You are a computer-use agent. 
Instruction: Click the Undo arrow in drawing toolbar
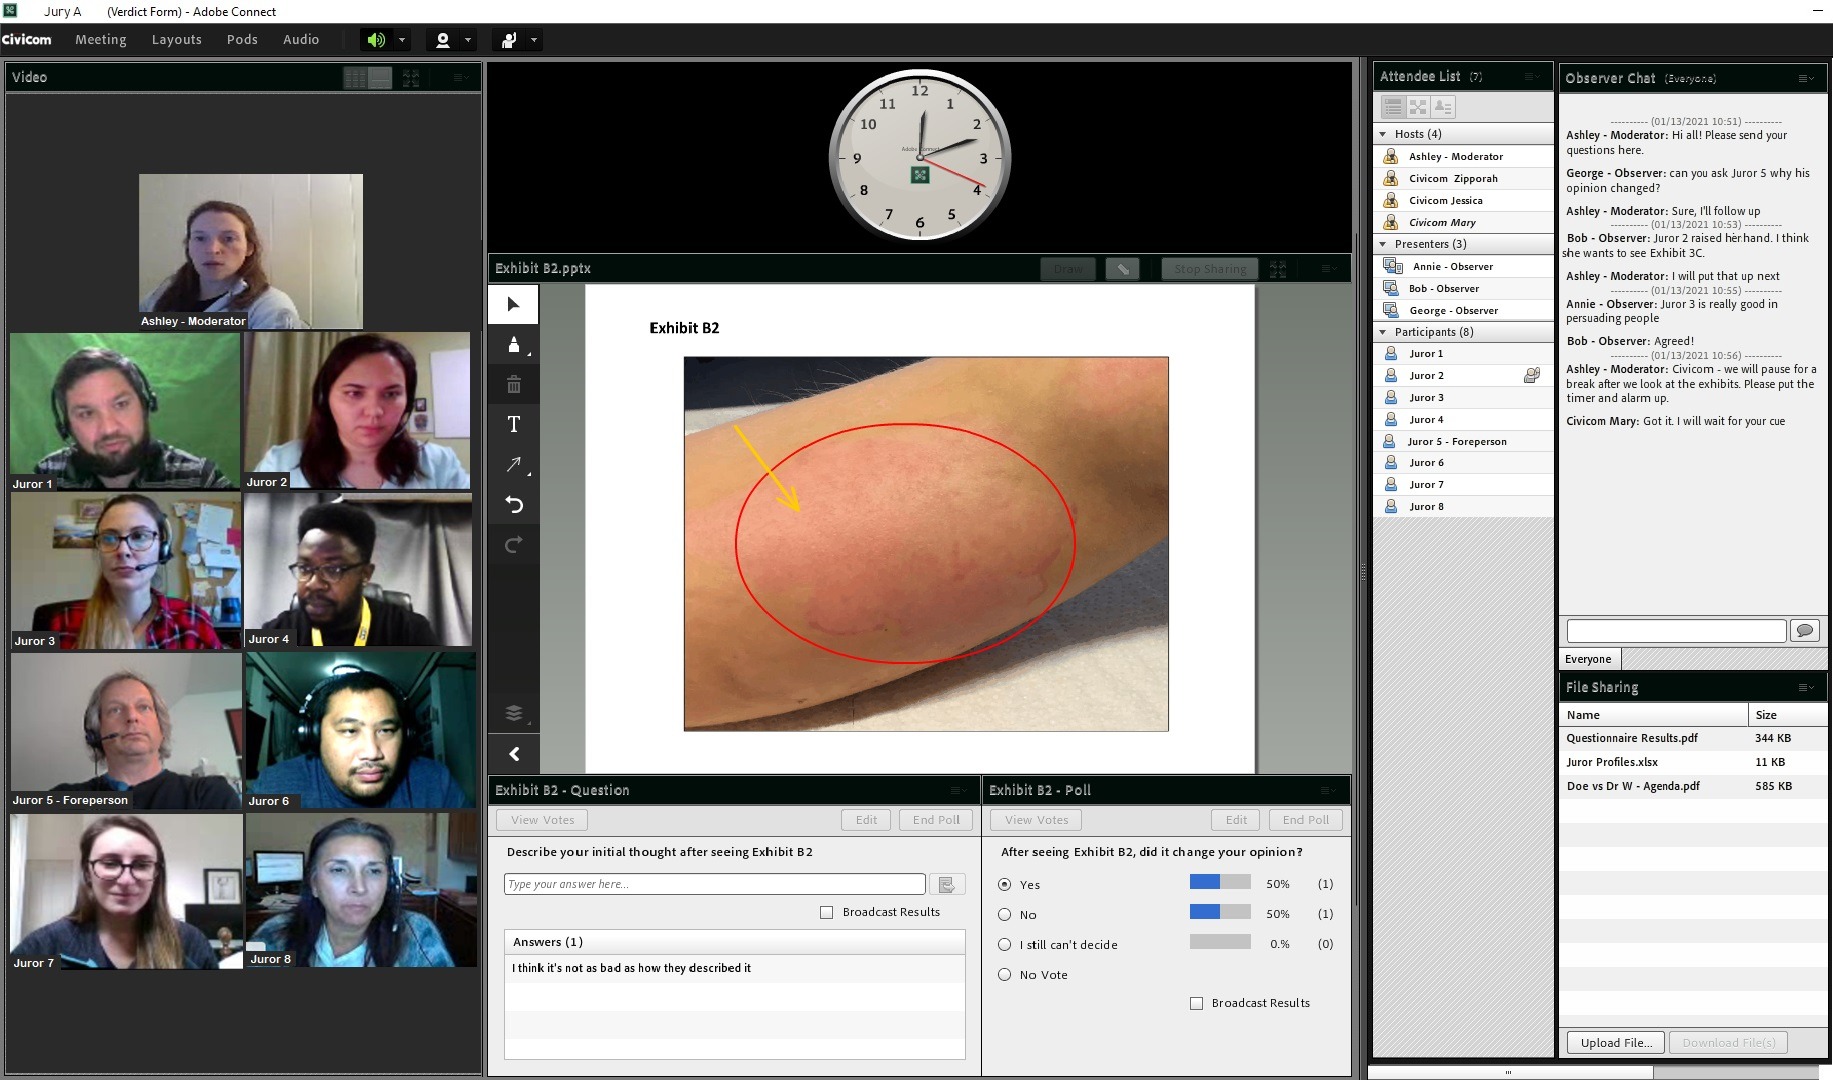[513, 505]
